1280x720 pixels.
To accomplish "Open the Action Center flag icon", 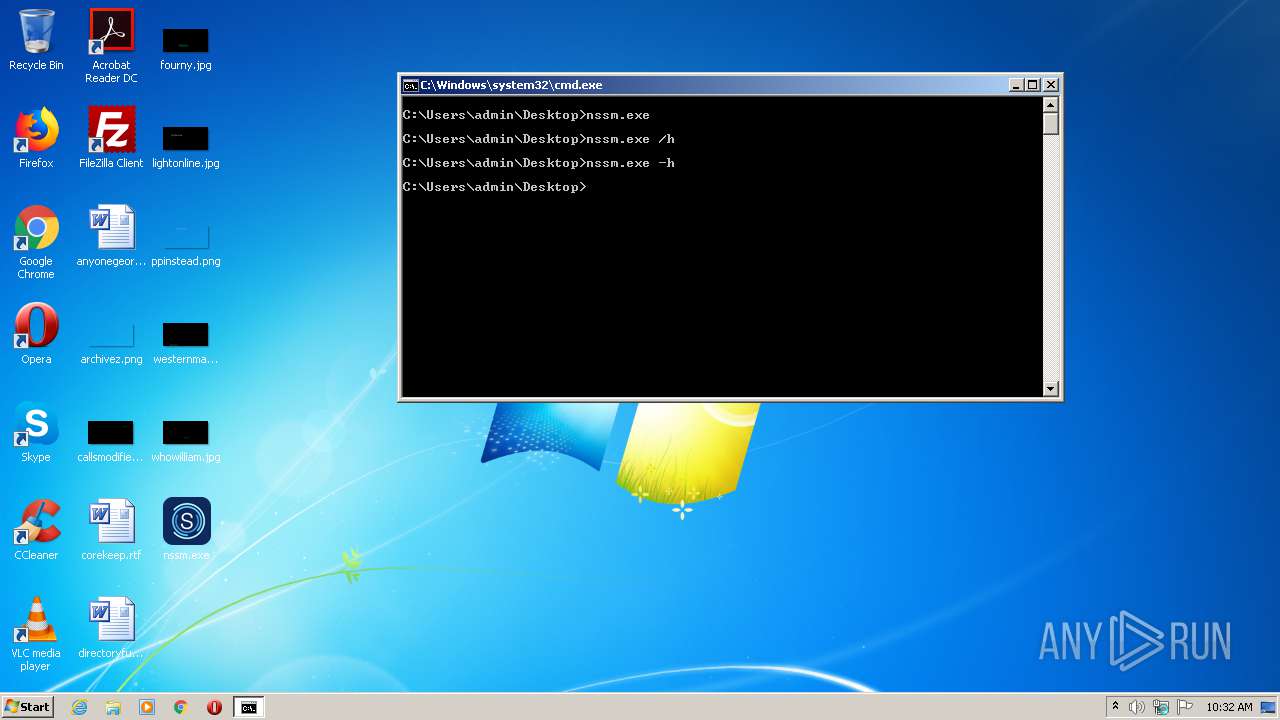I will (1185, 707).
